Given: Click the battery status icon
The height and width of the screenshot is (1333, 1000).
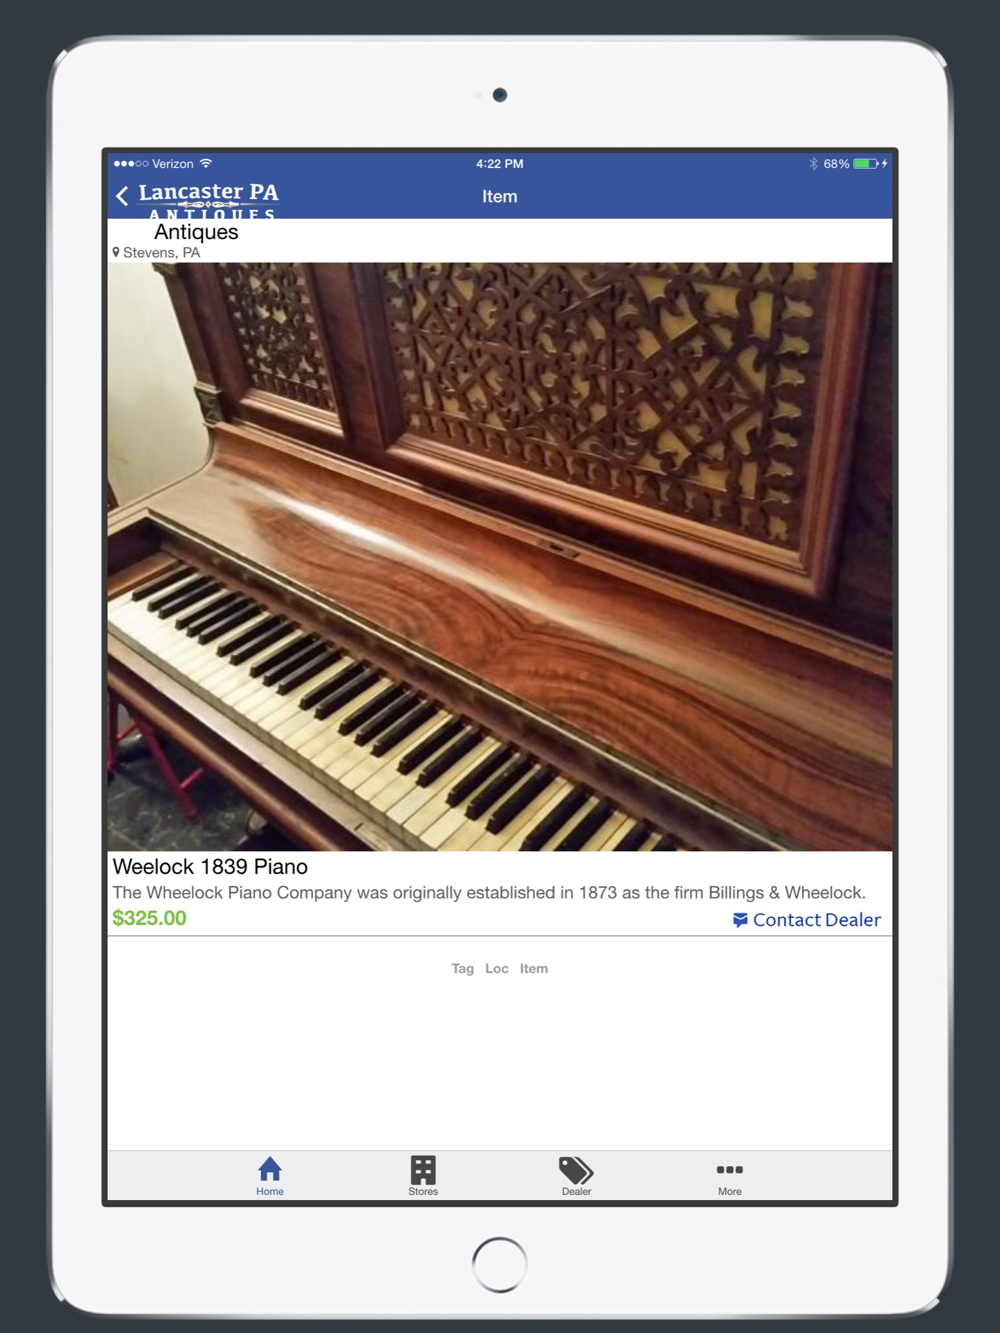Looking at the screenshot, I should click(x=867, y=164).
